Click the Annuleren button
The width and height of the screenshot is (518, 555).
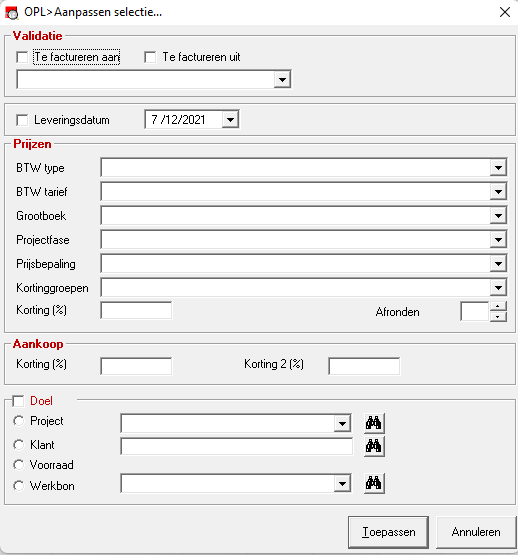point(476,532)
